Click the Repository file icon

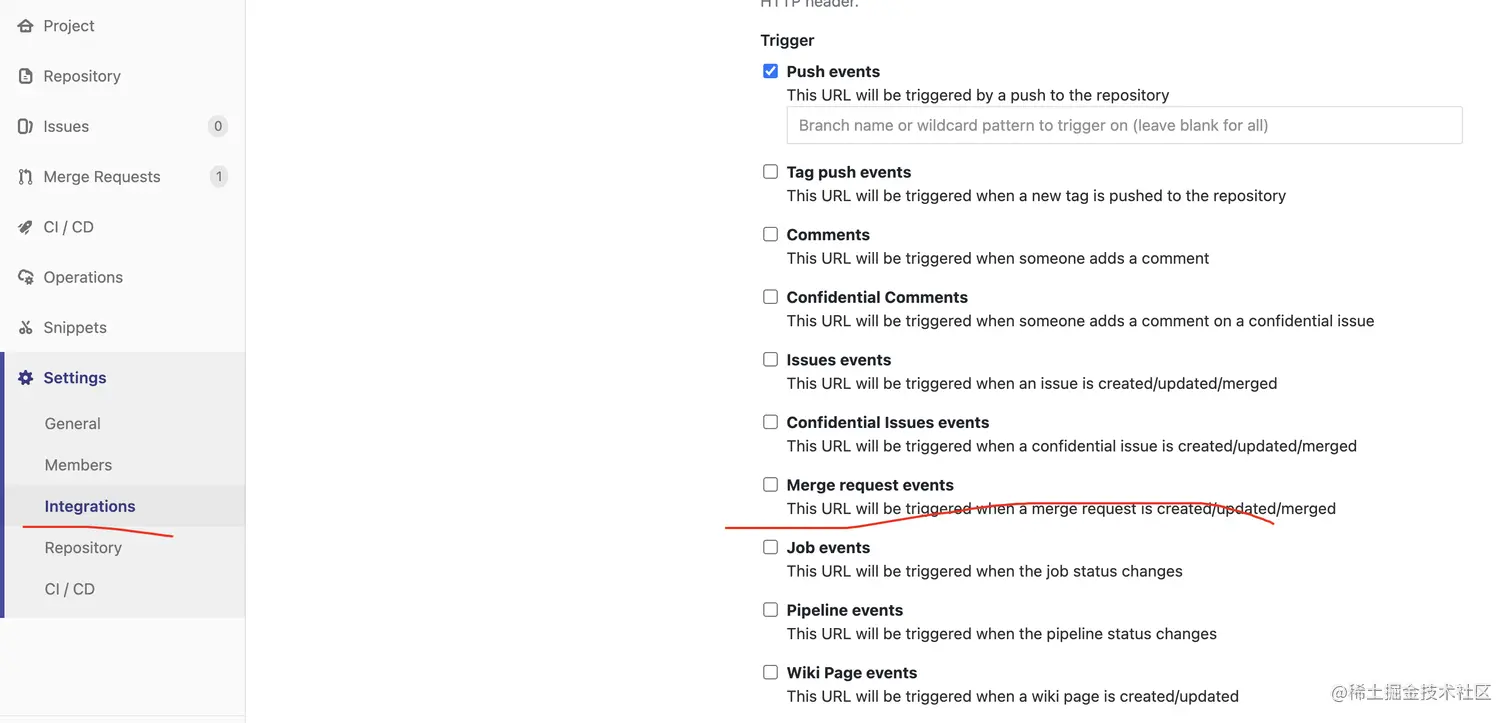pyautogui.click(x=26, y=76)
